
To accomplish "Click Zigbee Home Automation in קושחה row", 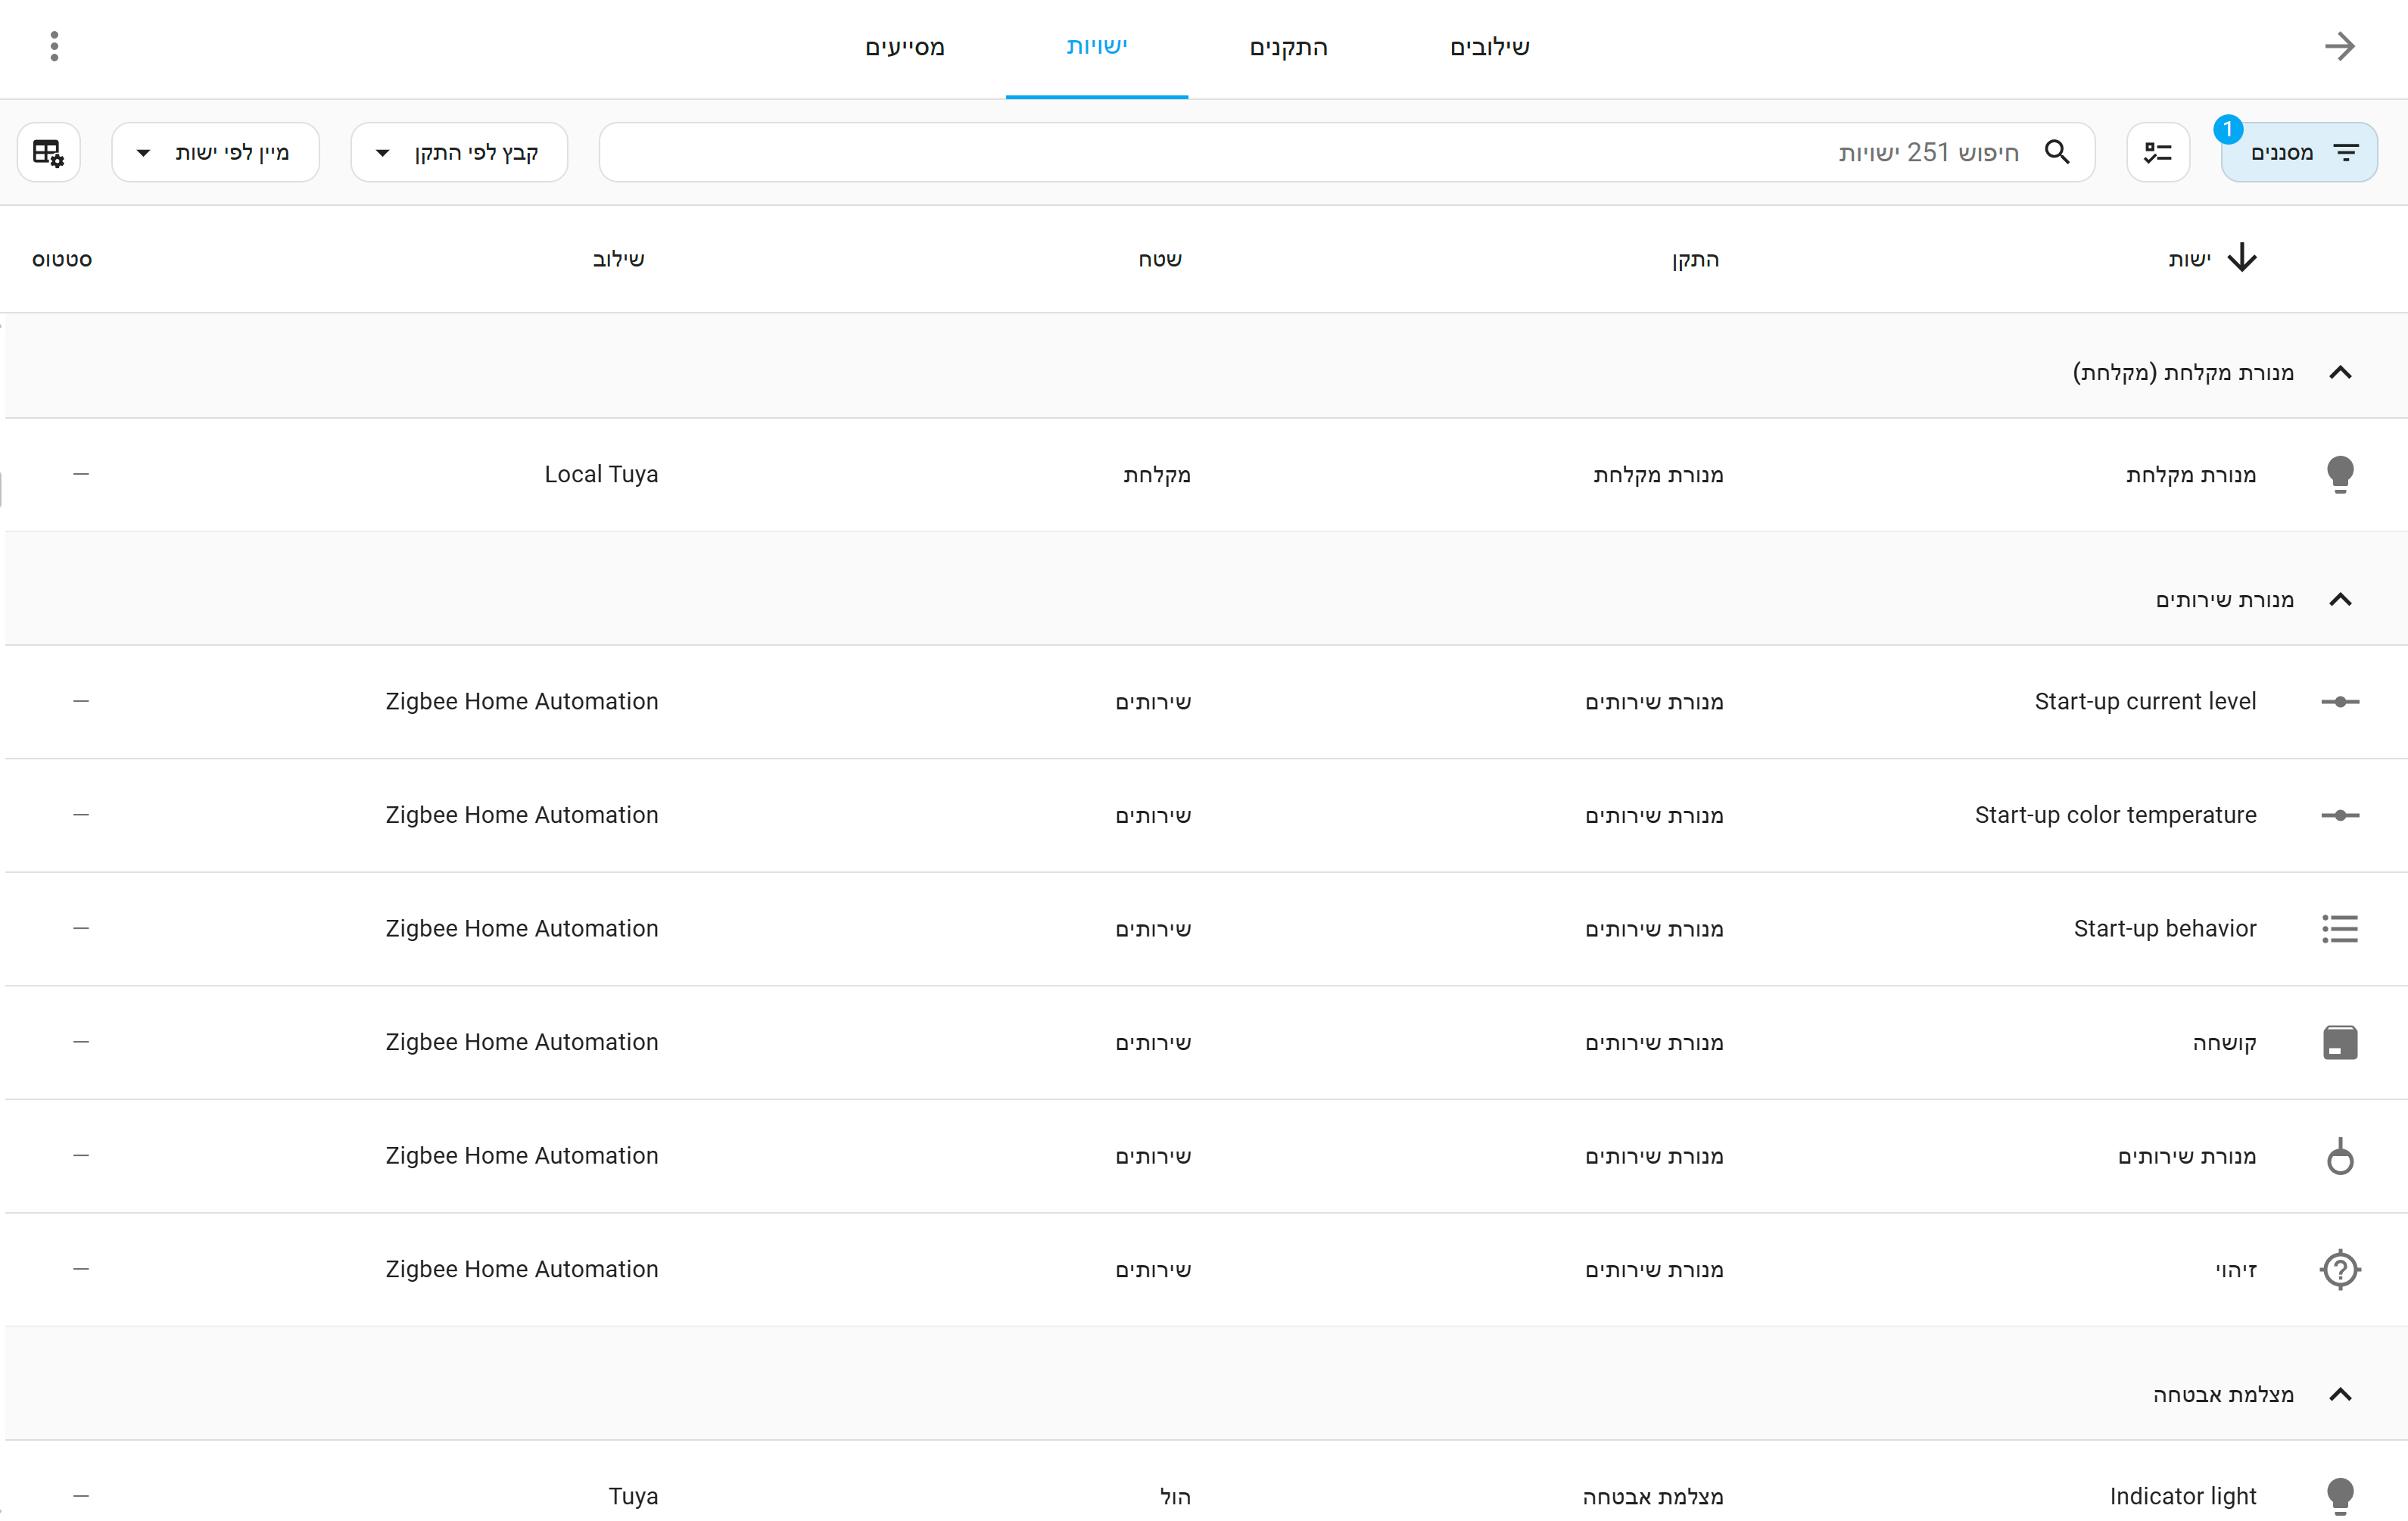I will tap(522, 1042).
